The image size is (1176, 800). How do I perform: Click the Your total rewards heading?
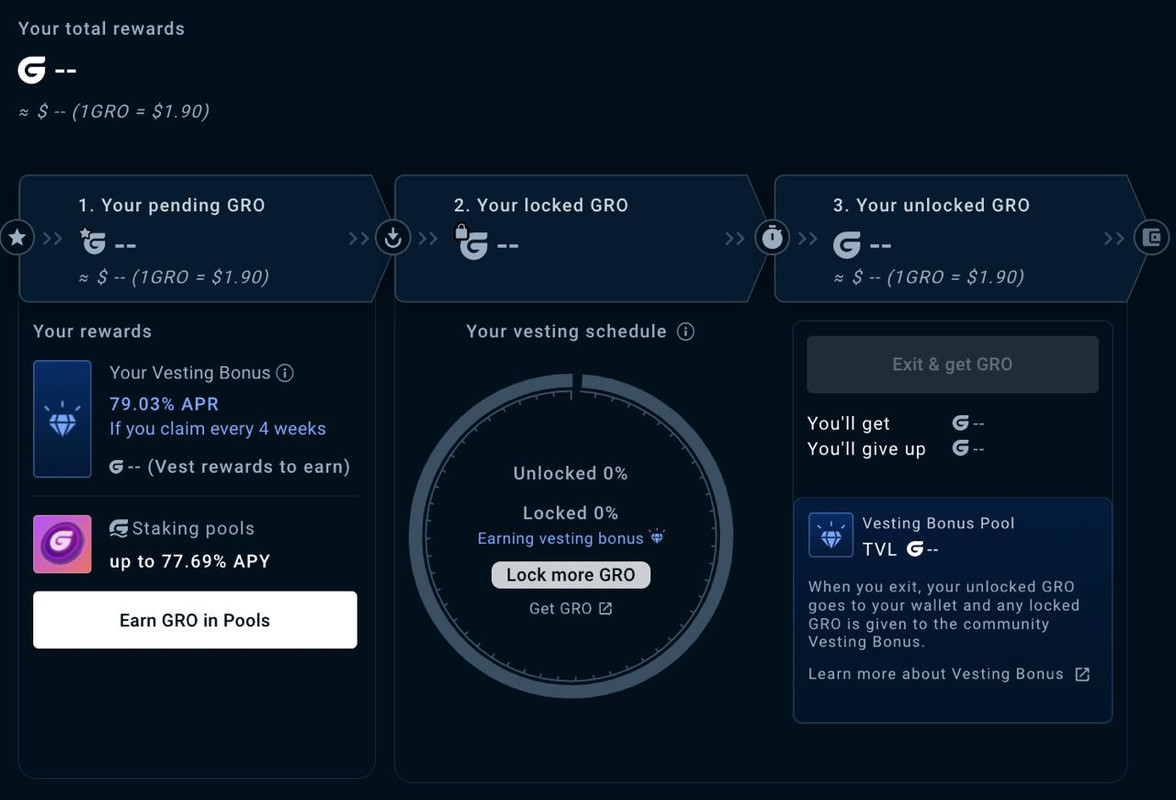pos(101,28)
